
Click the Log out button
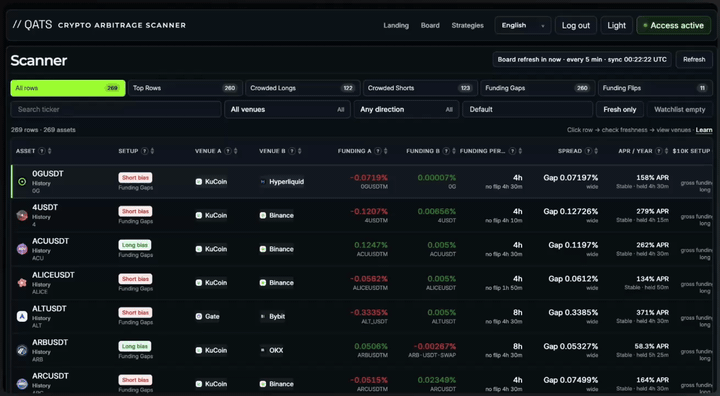[576, 25]
